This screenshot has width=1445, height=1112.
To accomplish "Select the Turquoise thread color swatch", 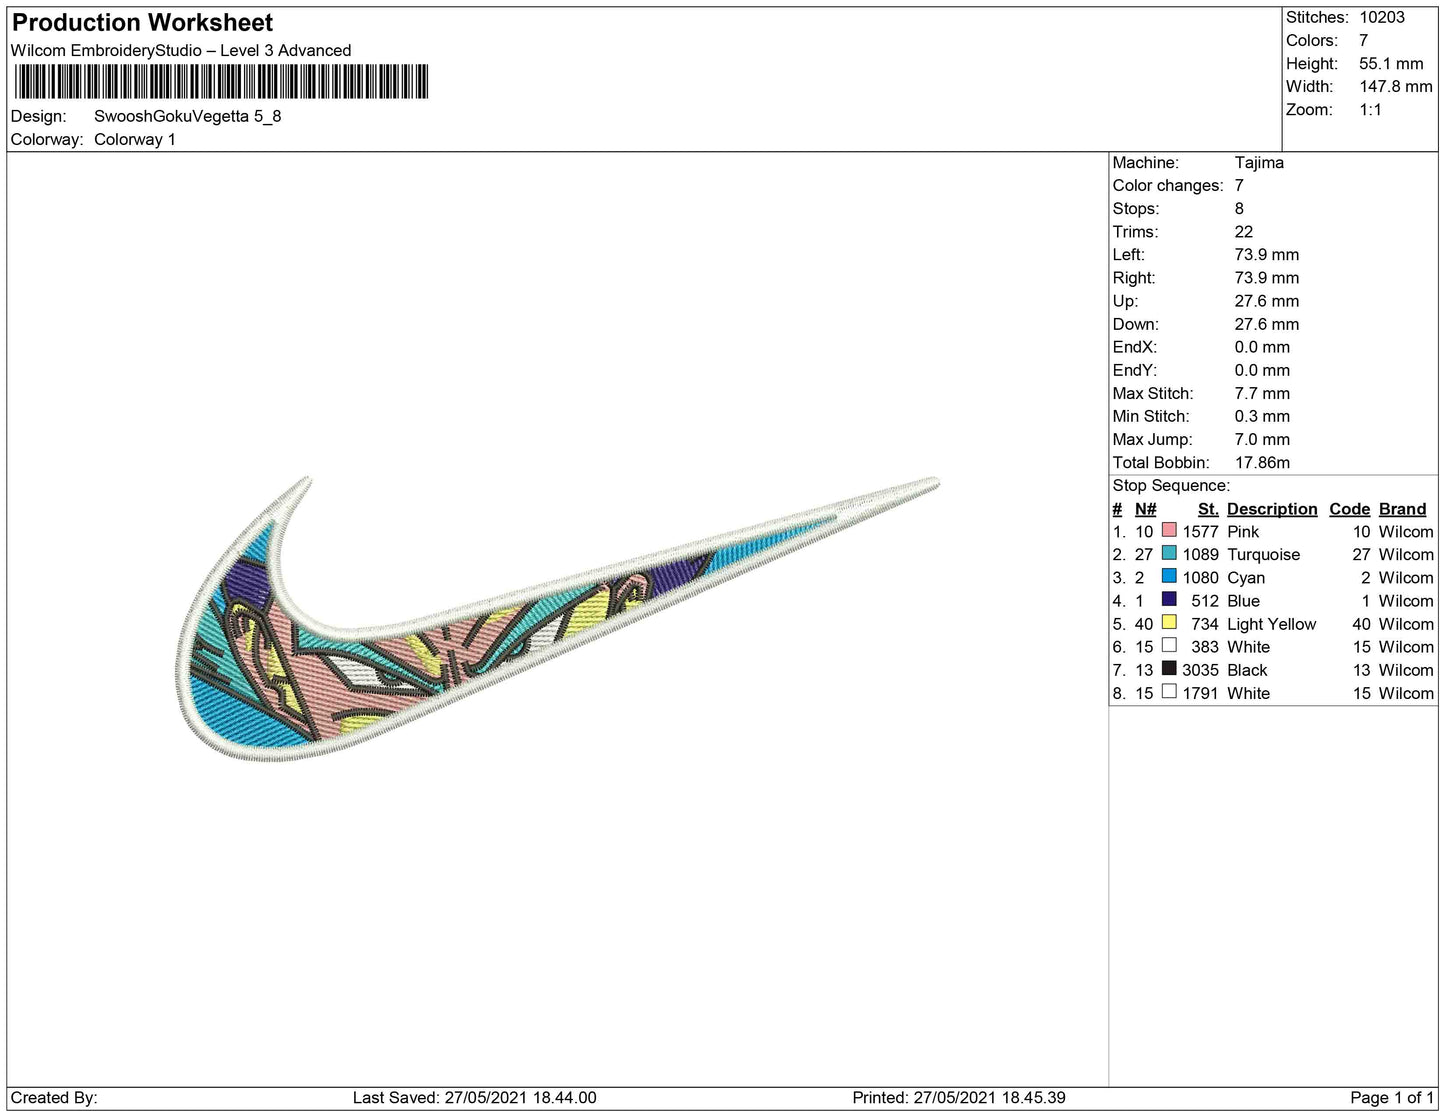I will pyautogui.click(x=1169, y=554).
